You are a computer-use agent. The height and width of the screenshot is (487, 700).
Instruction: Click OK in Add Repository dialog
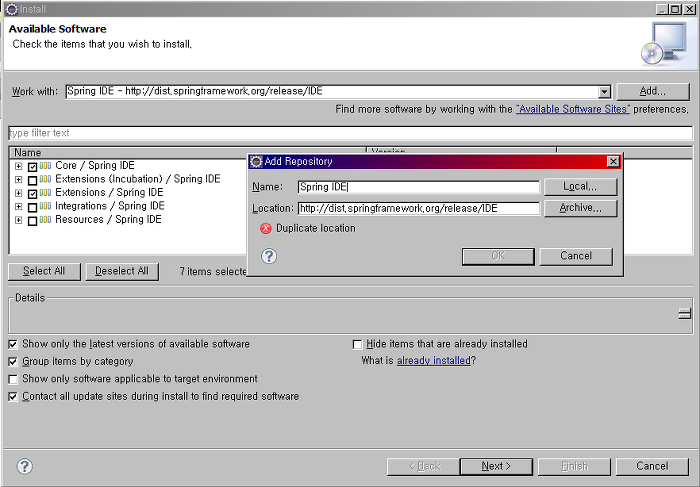[x=498, y=256]
